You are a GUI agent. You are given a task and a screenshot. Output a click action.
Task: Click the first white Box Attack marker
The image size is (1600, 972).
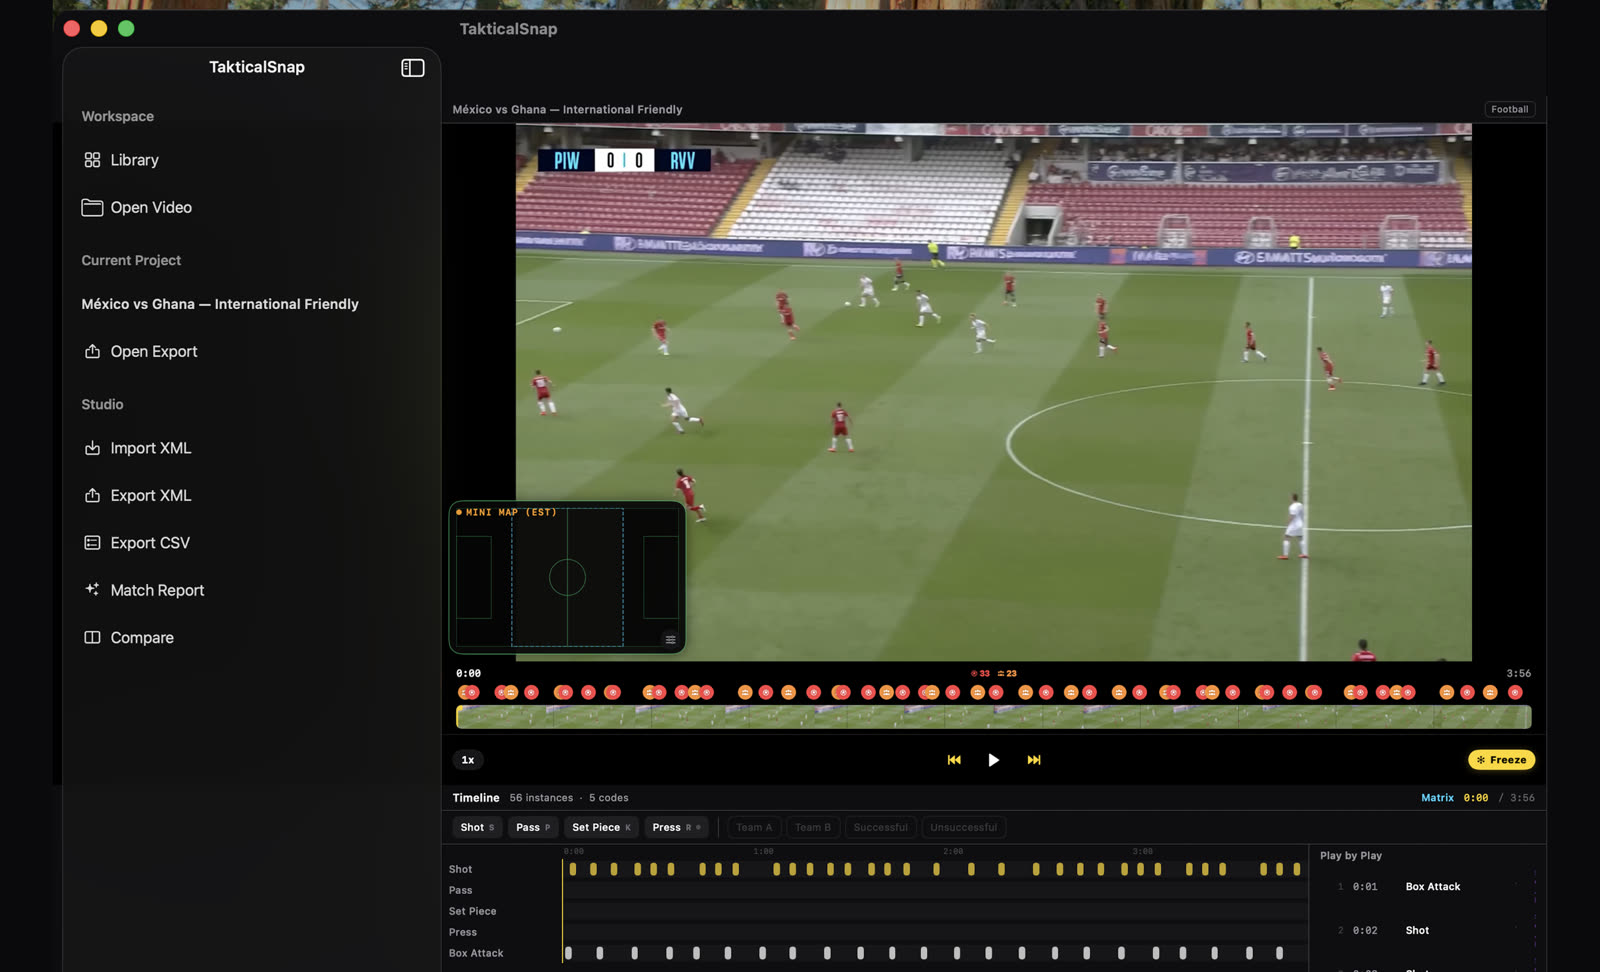568,953
